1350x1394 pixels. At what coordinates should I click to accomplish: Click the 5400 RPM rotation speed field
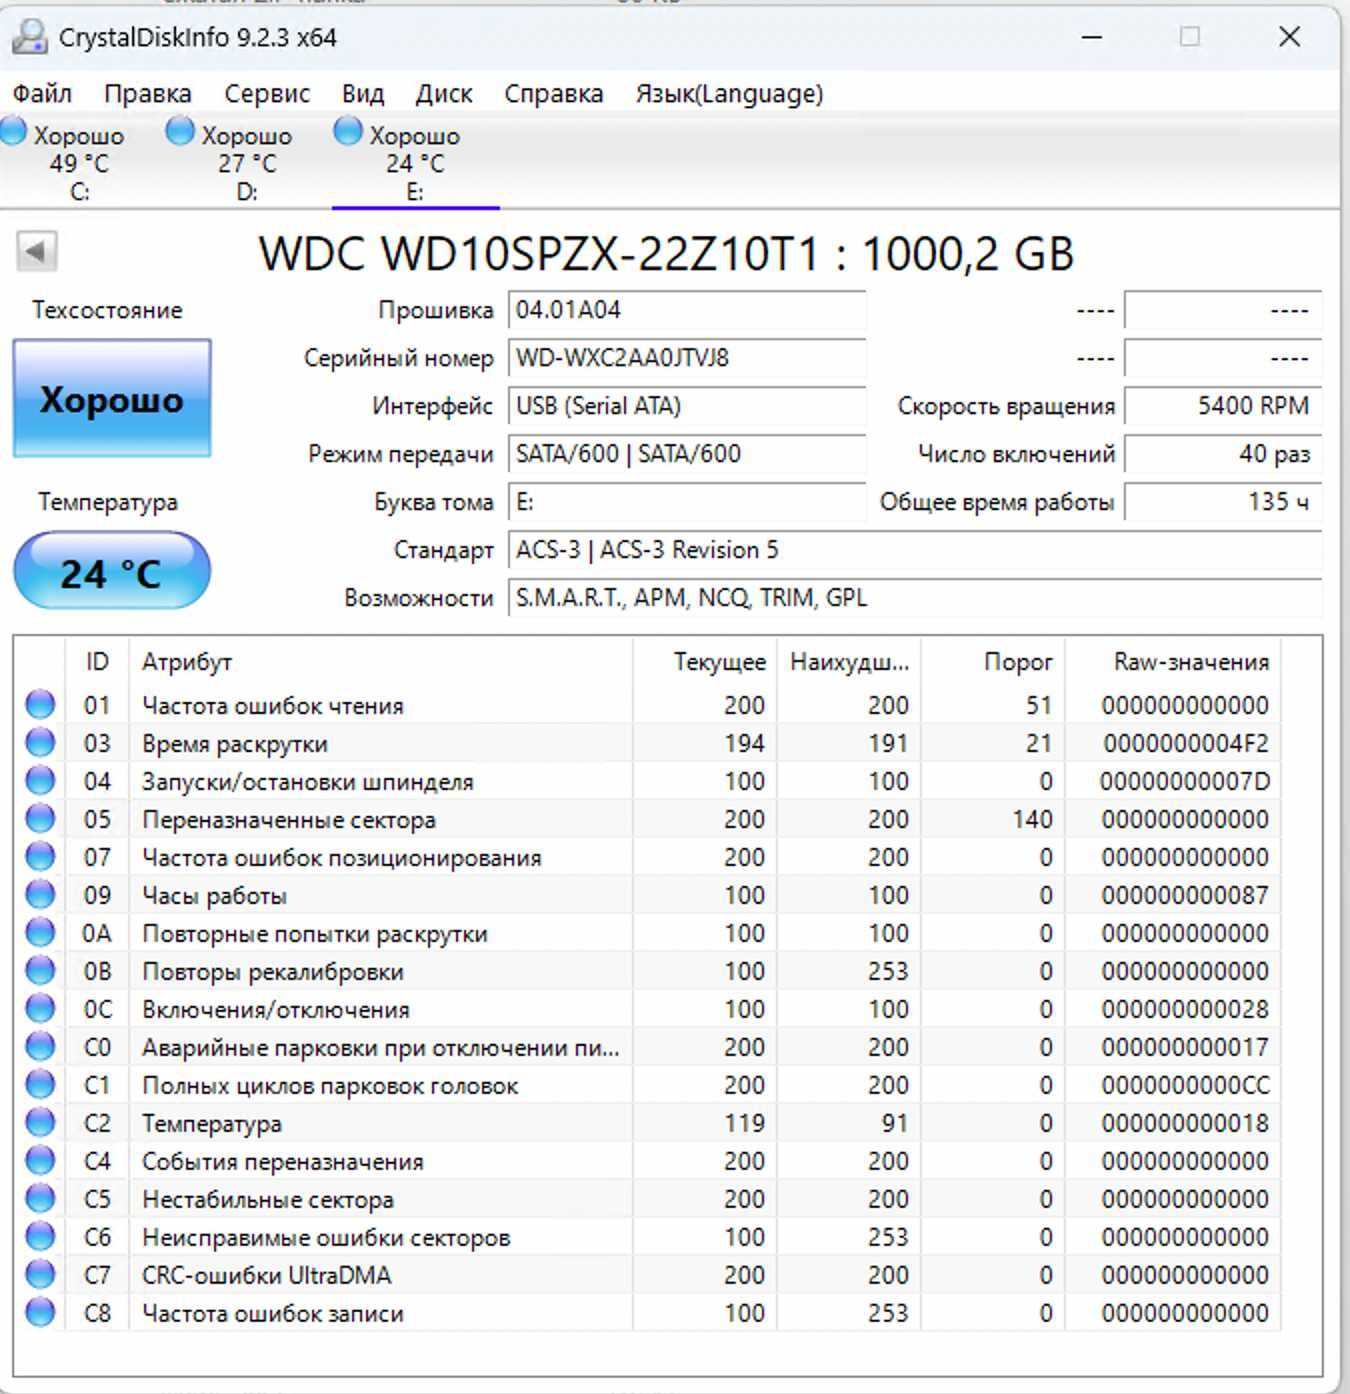1223,406
